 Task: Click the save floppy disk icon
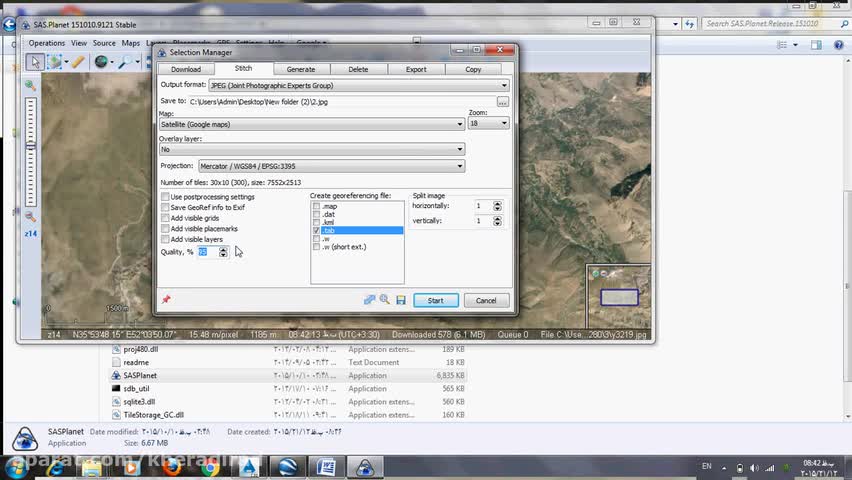(x=401, y=300)
